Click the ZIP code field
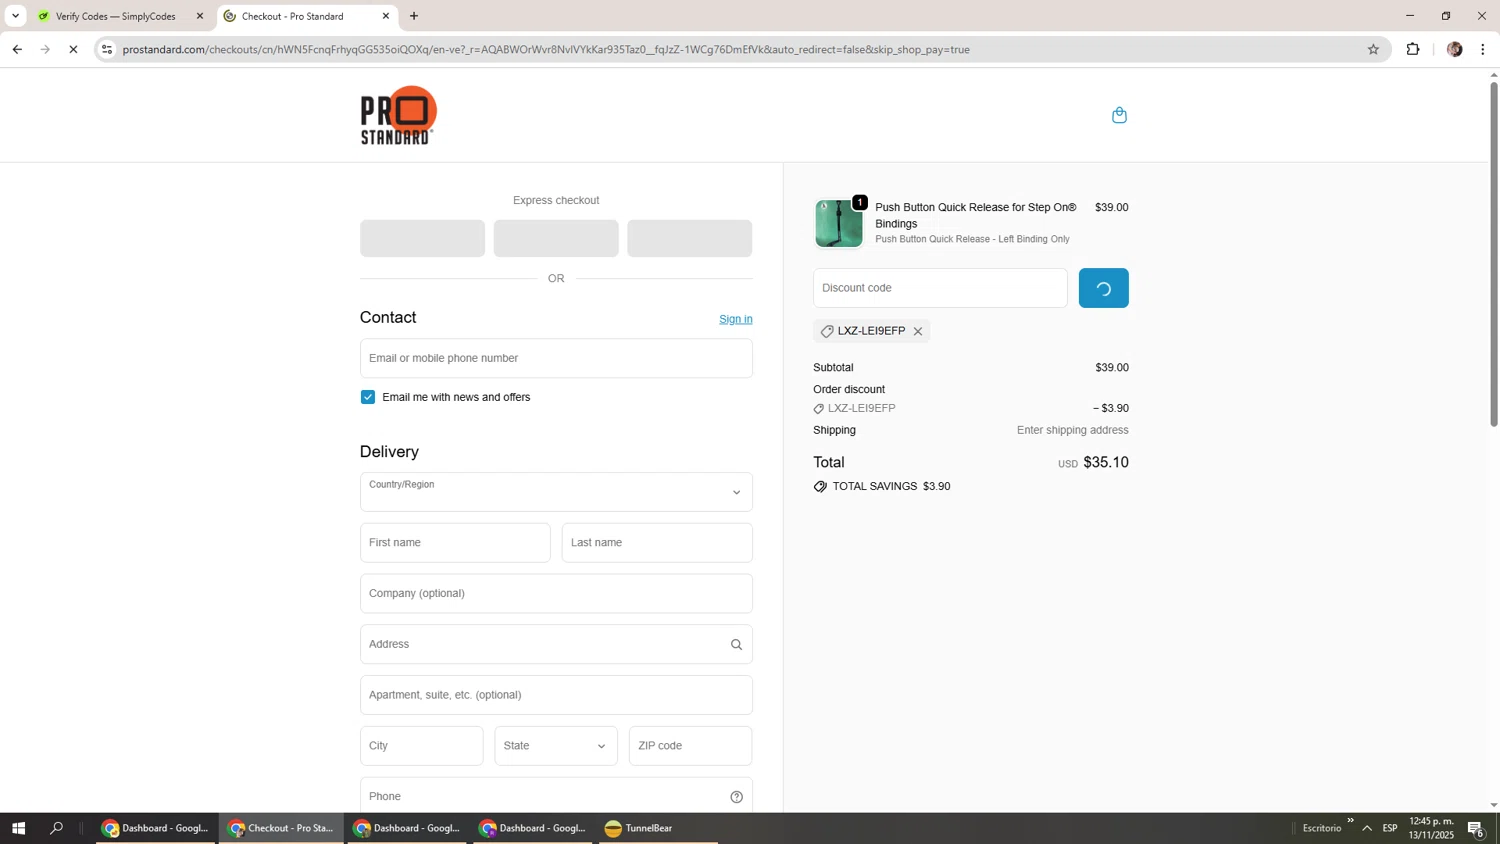 (690, 746)
